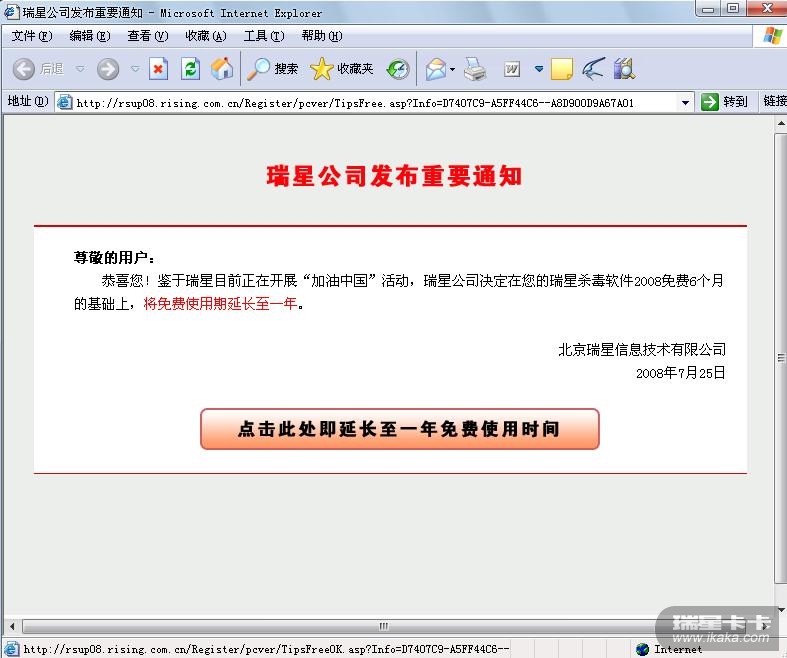
Task: Edit with Word document icon
Action: (512, 69)
